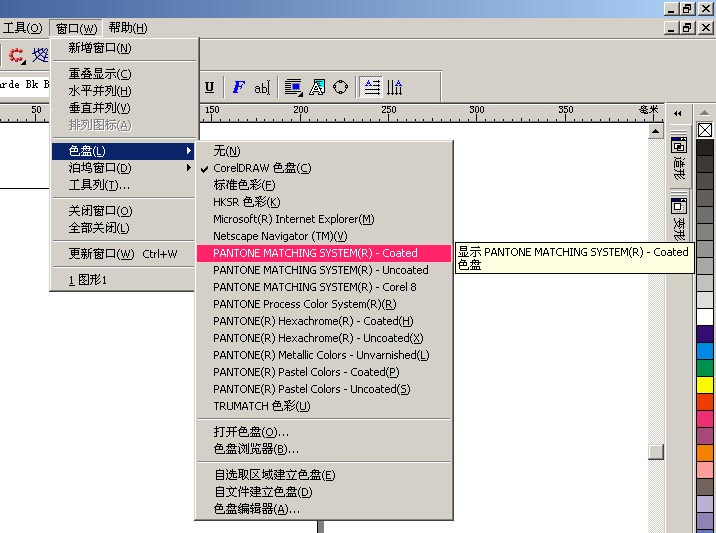Enable PANTONE MATCHING SYSTEM(R) - Coated palette
Viewport: 716px width, 533px height.
pos(324,253)
